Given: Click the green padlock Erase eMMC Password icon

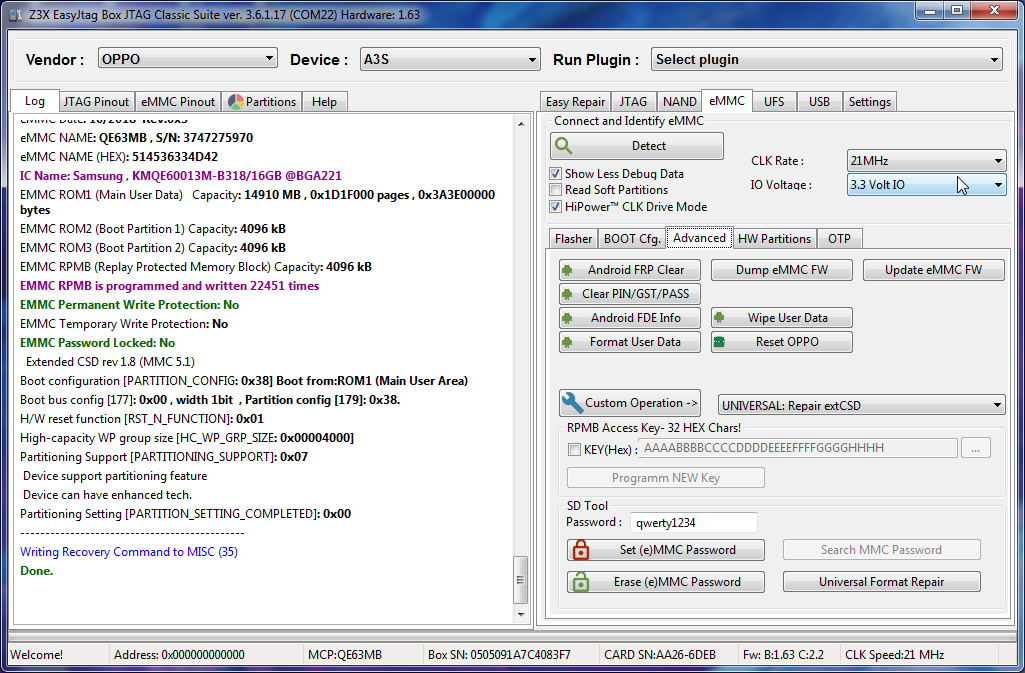Looking at the screenshot, I should click(580, 582).
